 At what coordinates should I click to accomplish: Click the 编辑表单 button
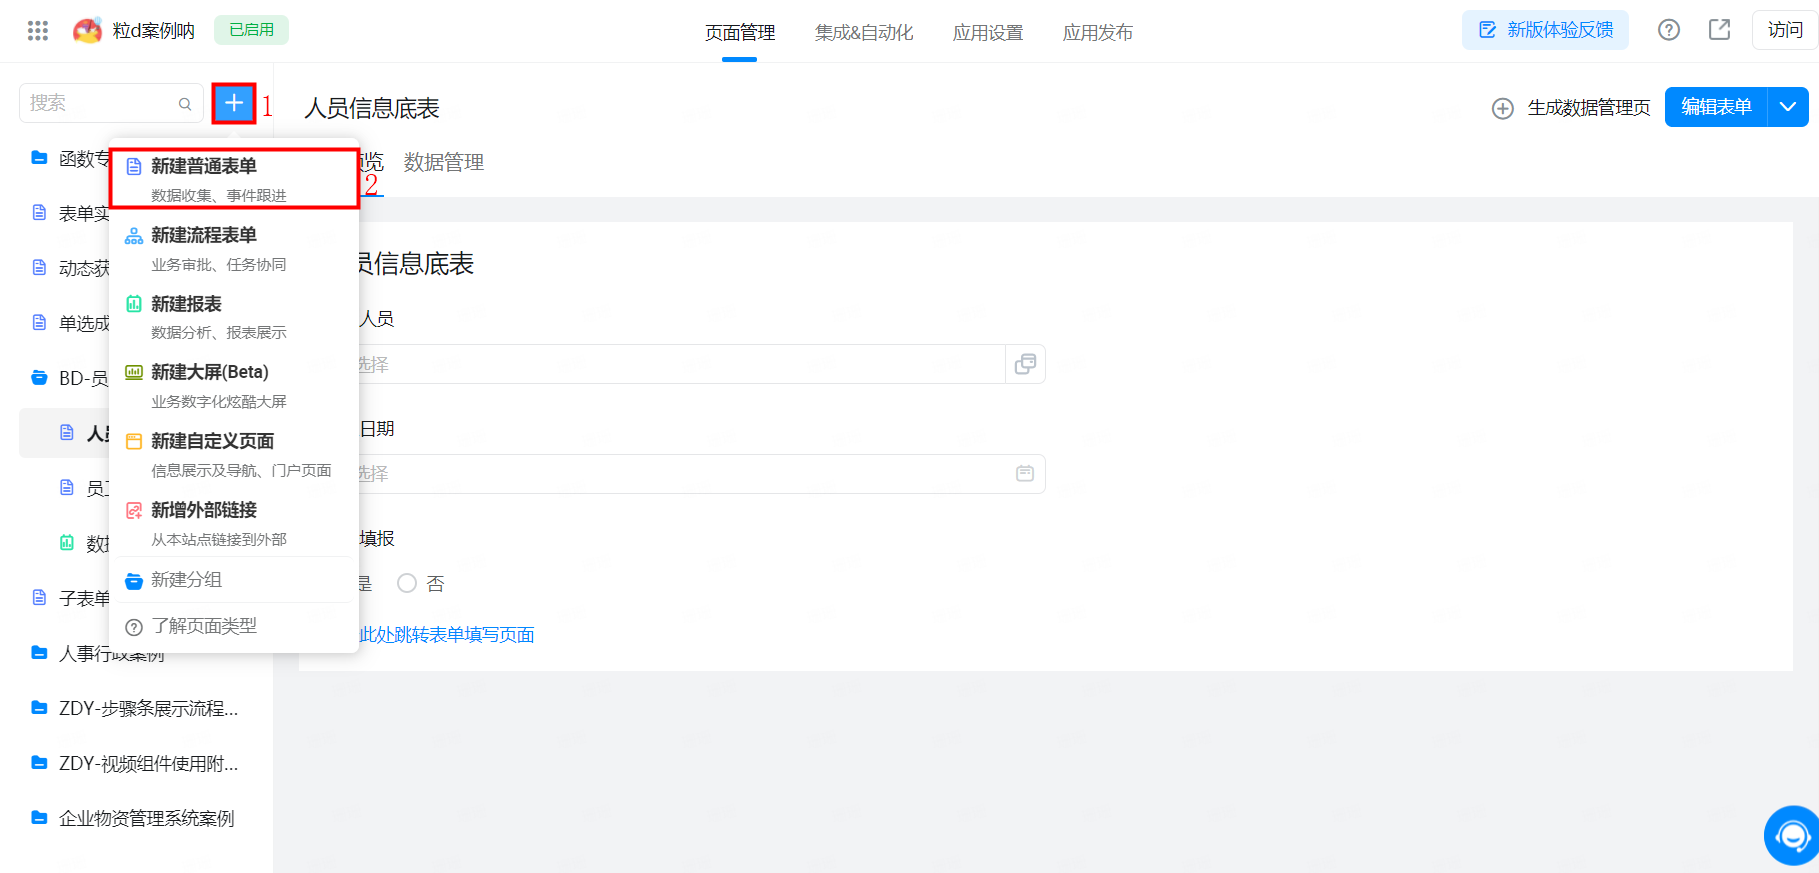tap(1716, 107)
